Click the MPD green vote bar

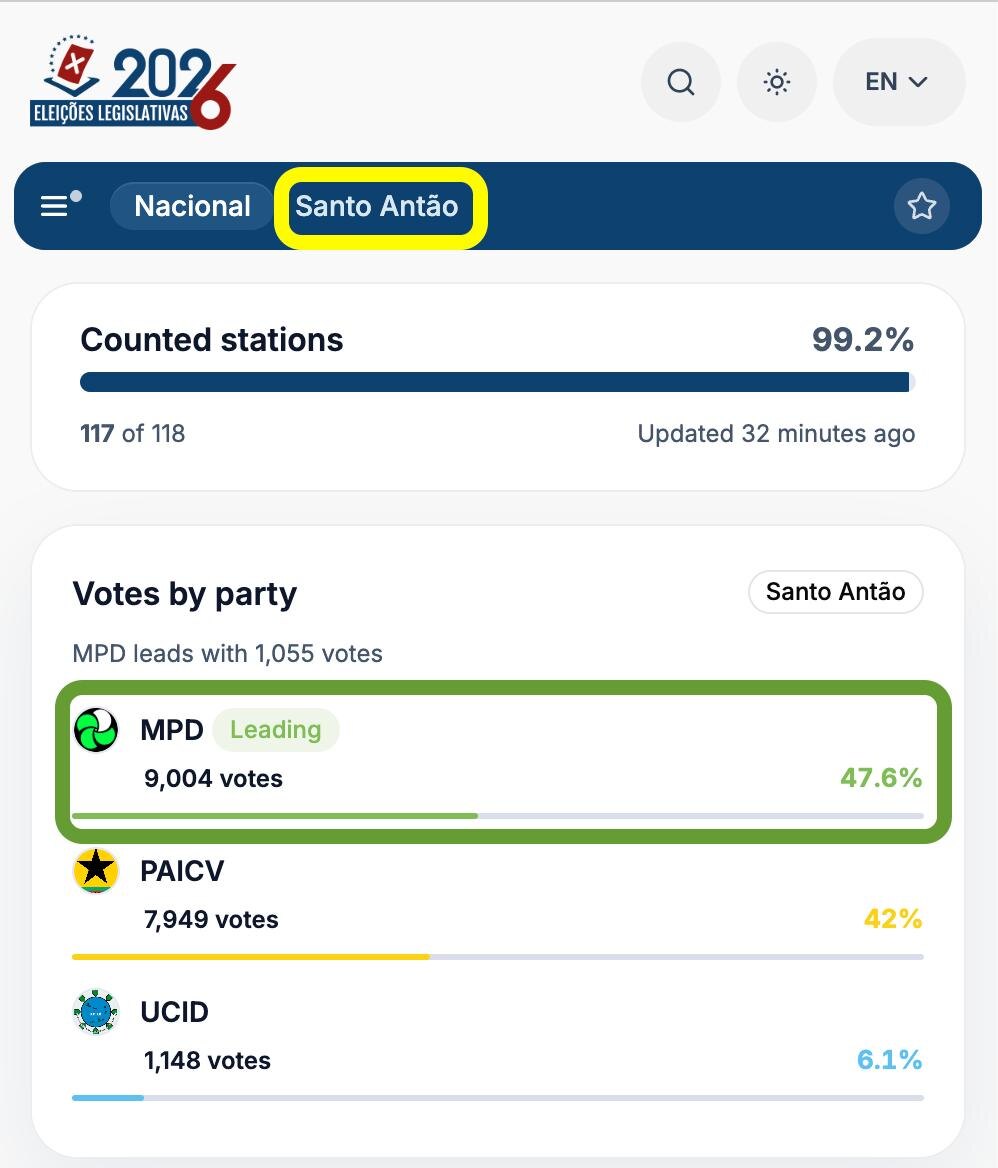click(x=275, y=816)
